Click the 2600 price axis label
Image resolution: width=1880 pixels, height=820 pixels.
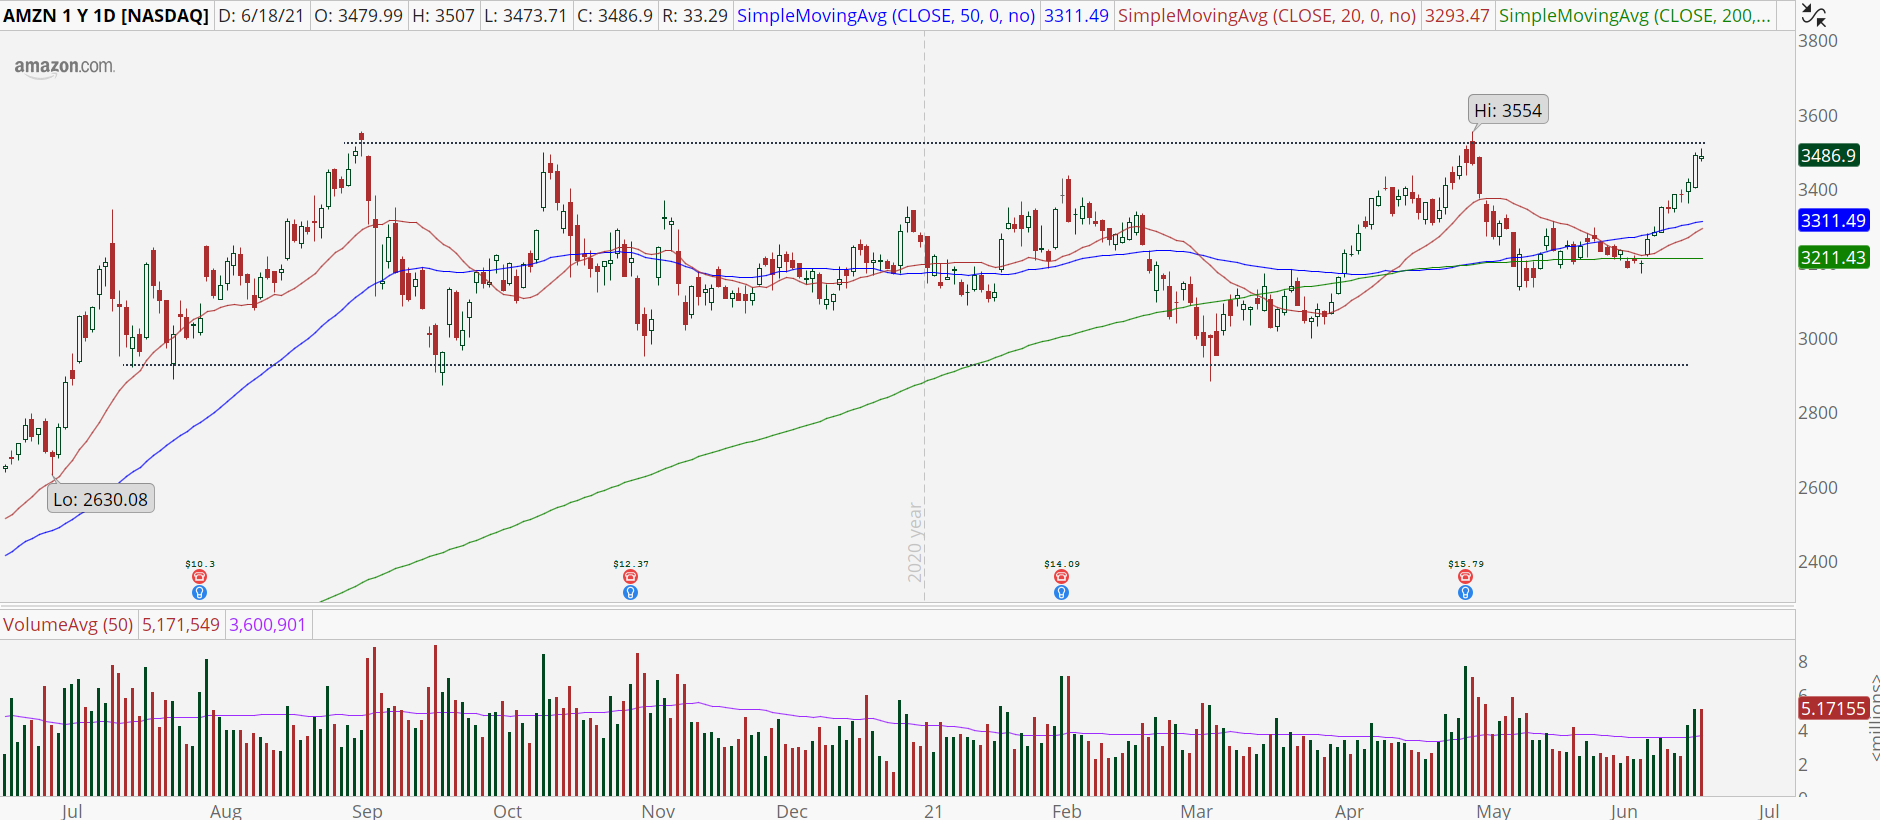tap(1818, 488)
